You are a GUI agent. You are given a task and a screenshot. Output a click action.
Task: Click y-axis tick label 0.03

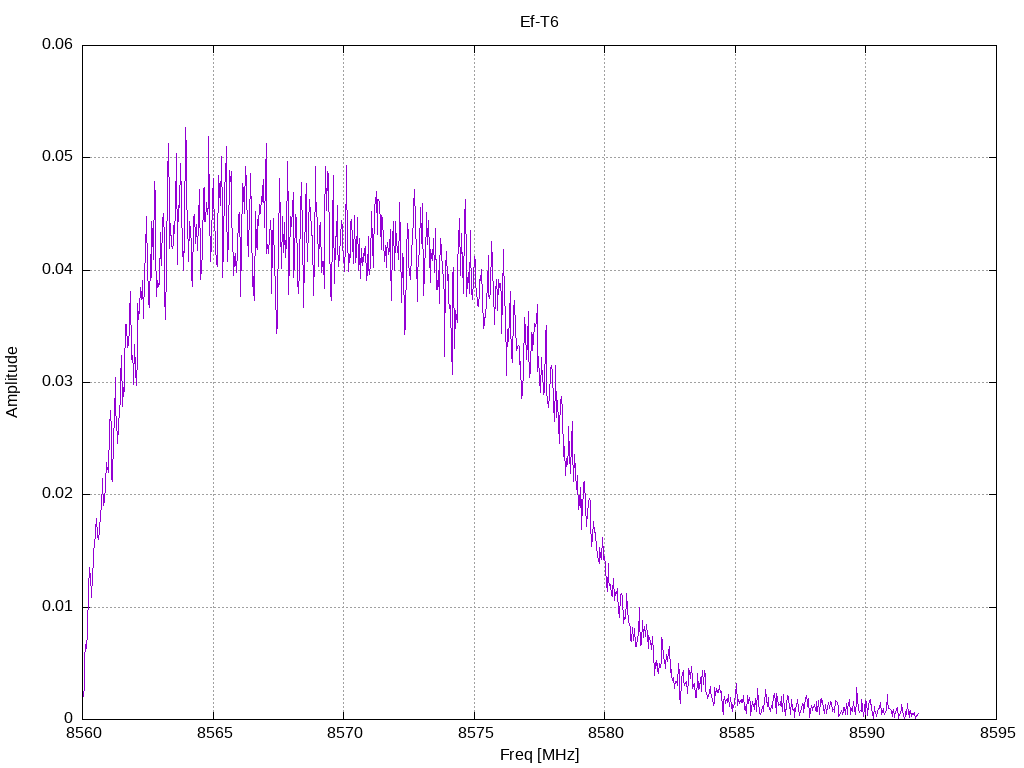(x=57, y=381)
